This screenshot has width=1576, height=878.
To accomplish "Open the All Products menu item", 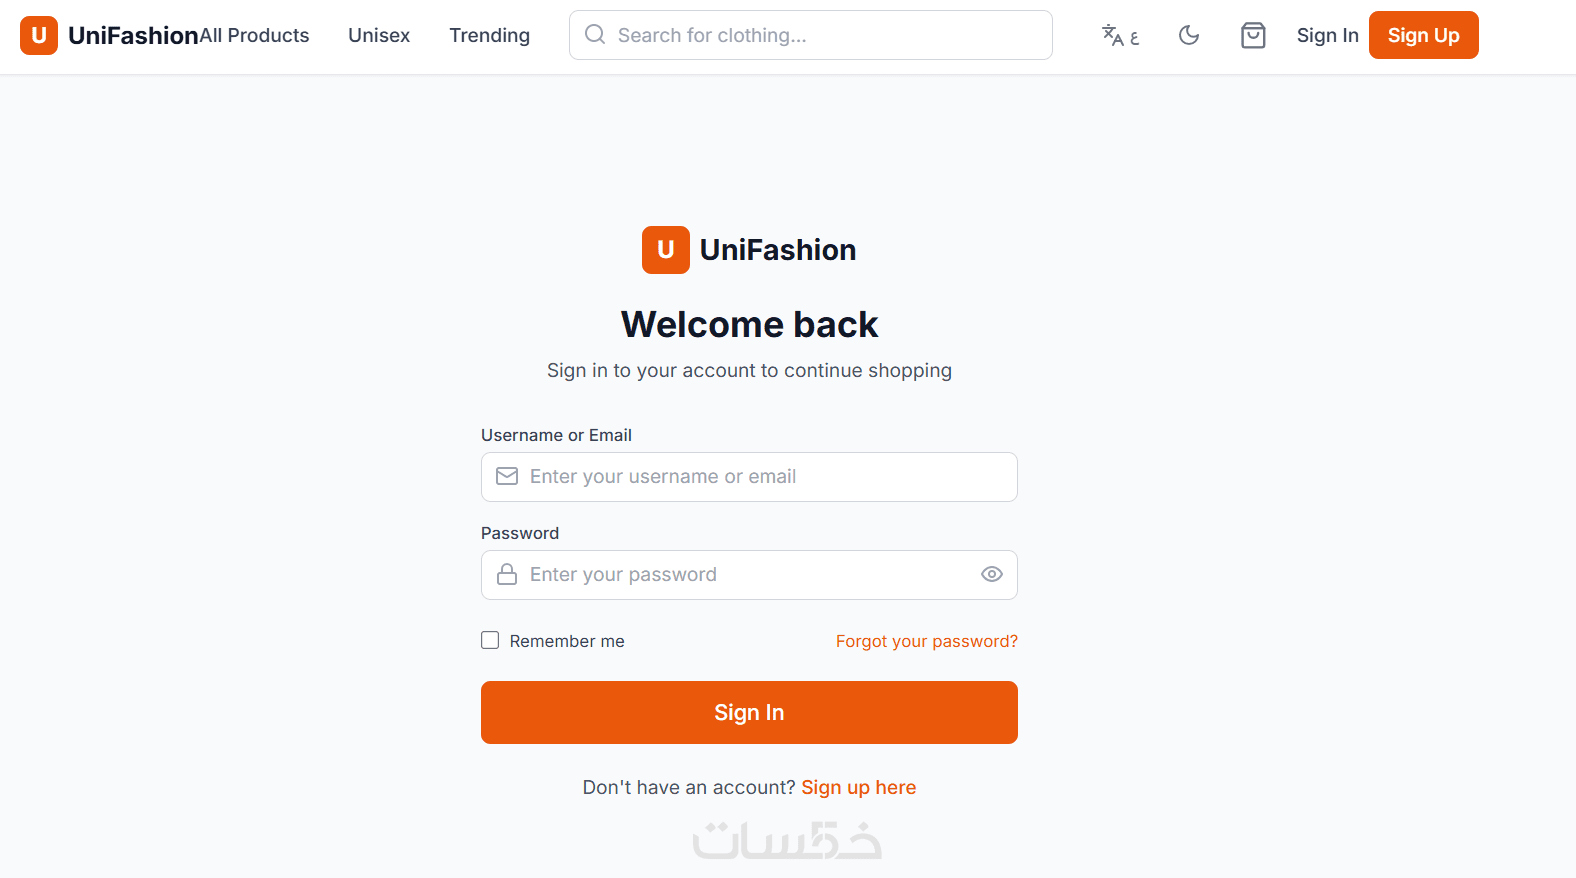I will 254,36.
